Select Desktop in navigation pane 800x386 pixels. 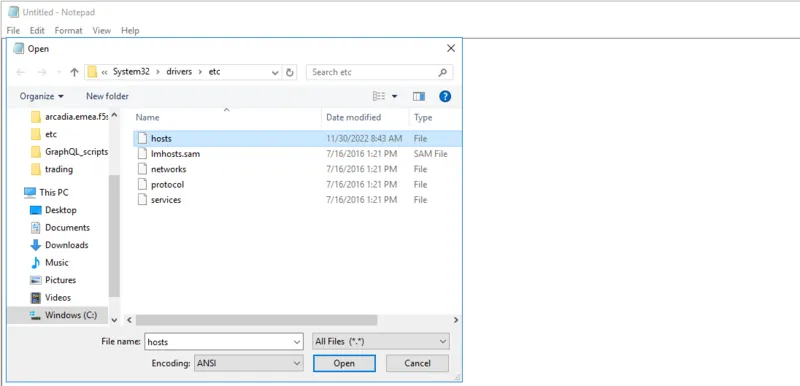[53, 210]
